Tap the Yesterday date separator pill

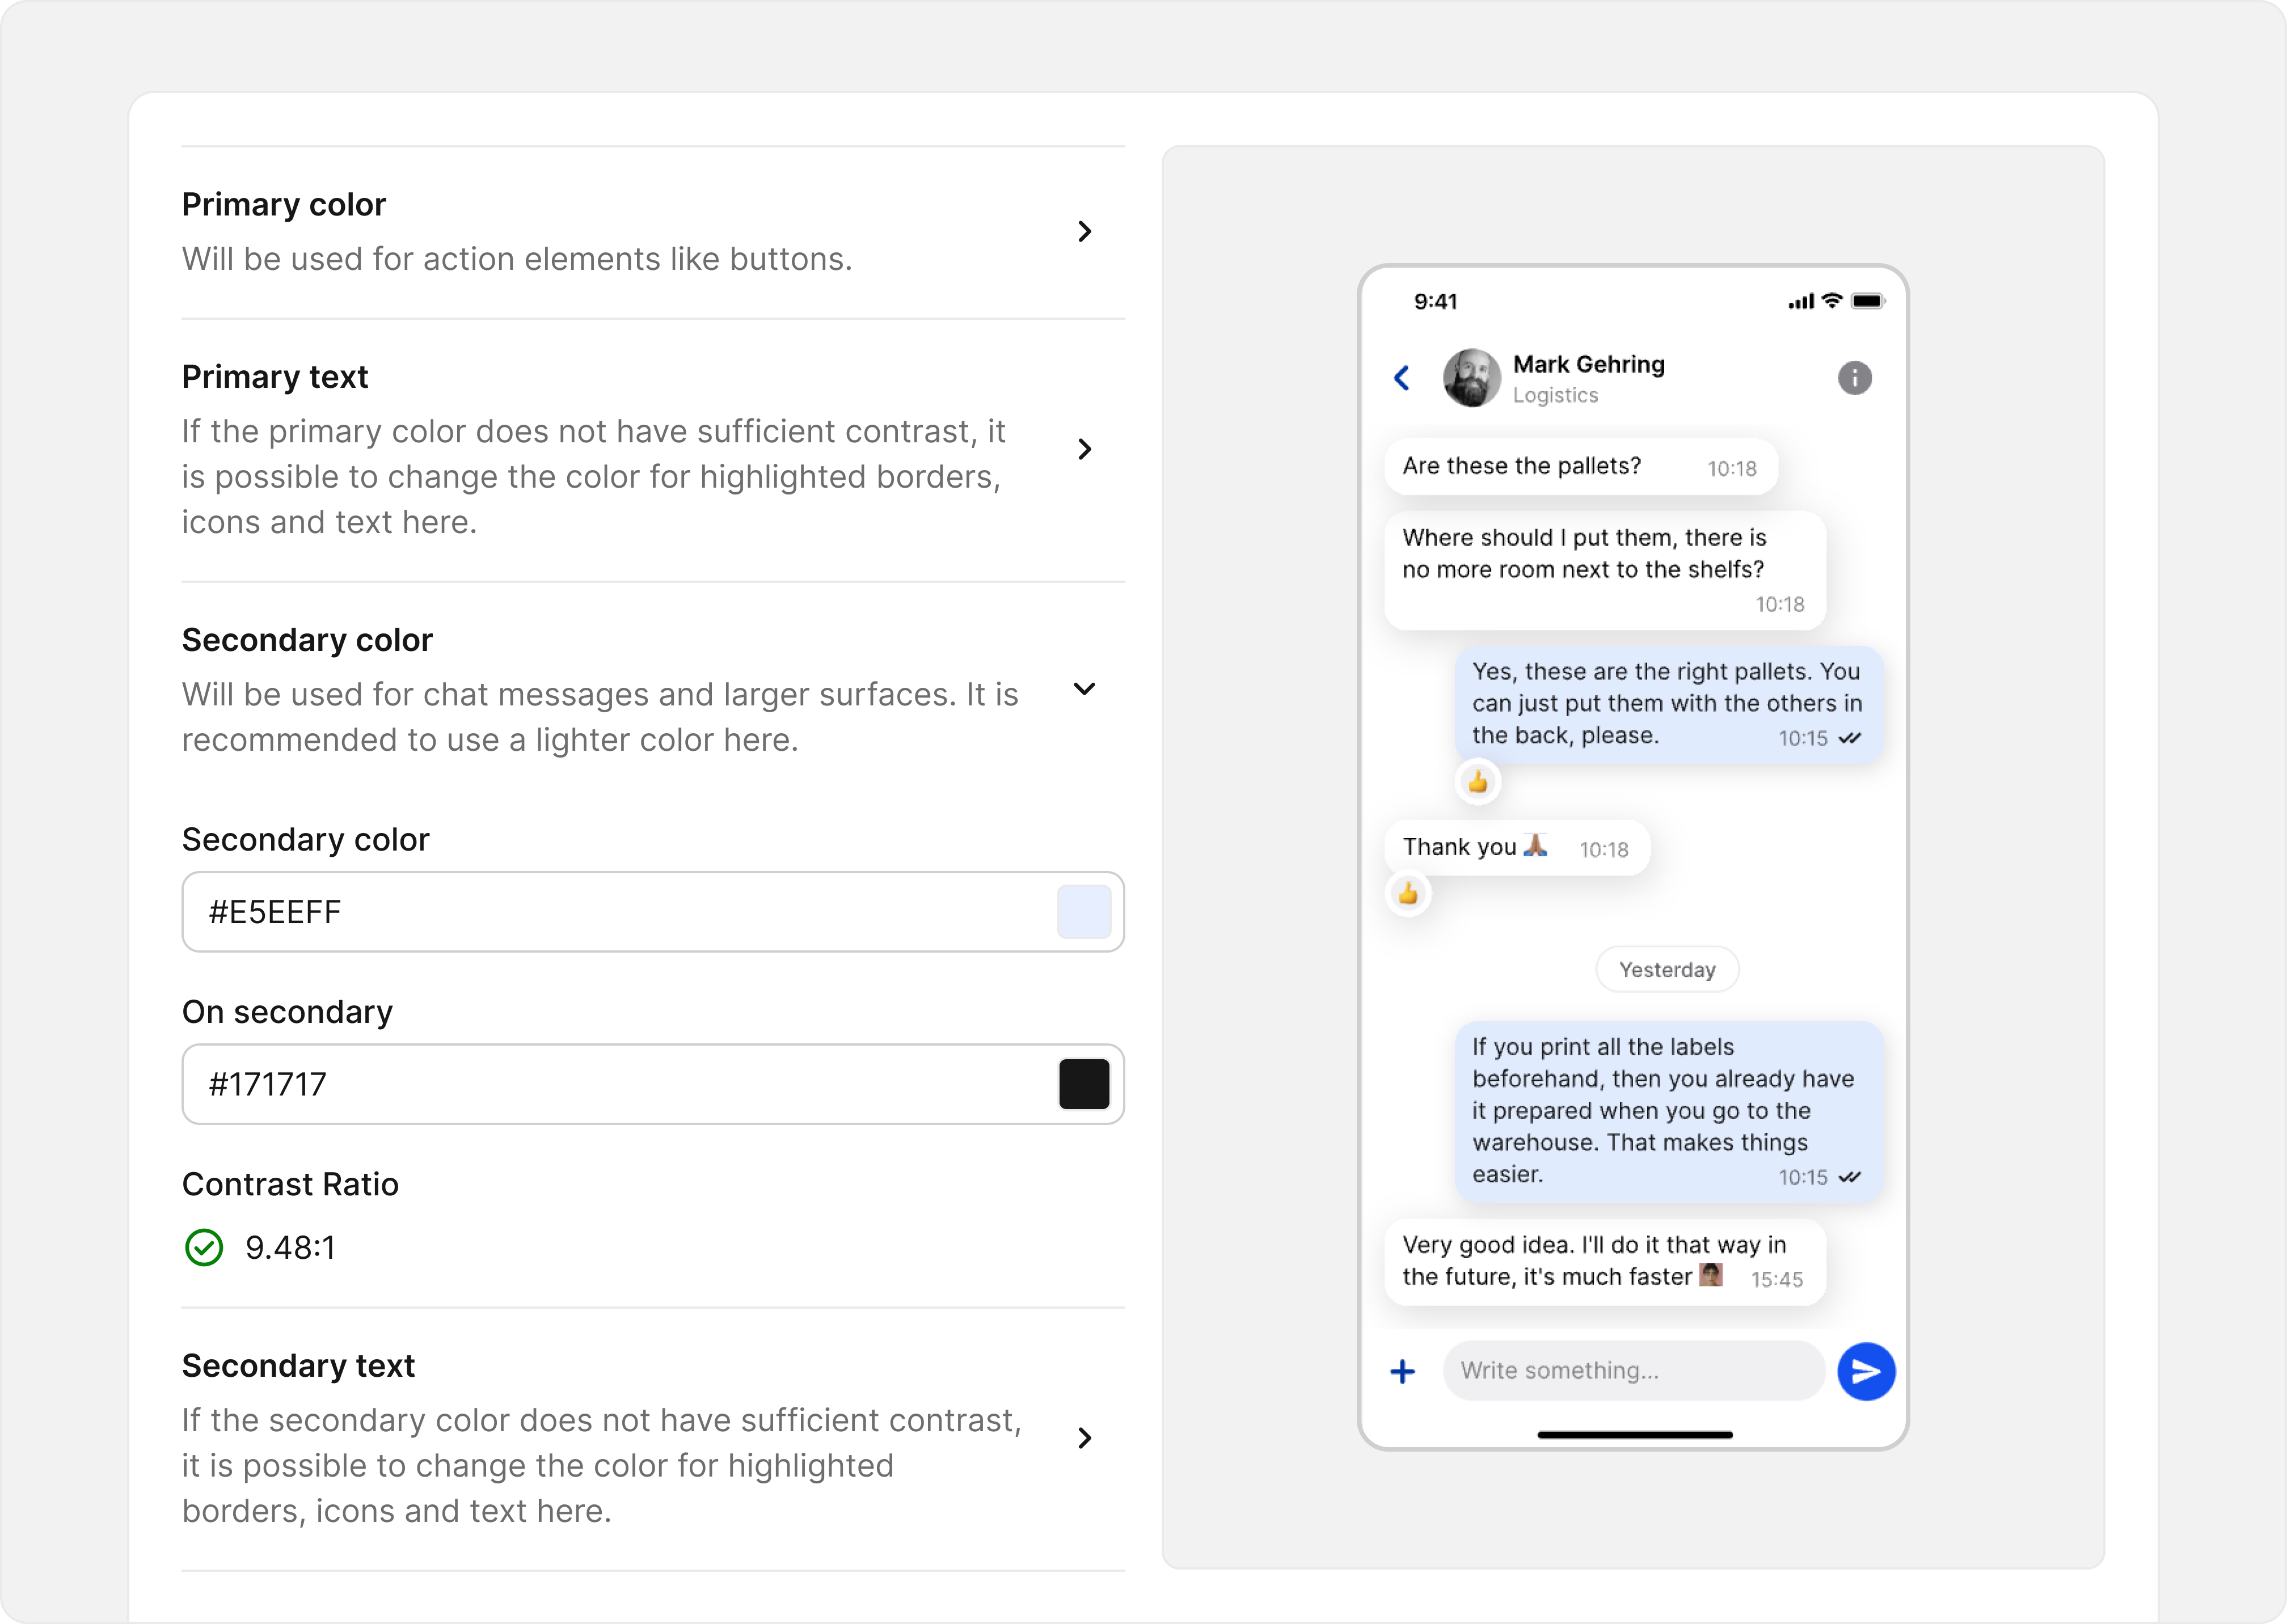click(1667, 970)
